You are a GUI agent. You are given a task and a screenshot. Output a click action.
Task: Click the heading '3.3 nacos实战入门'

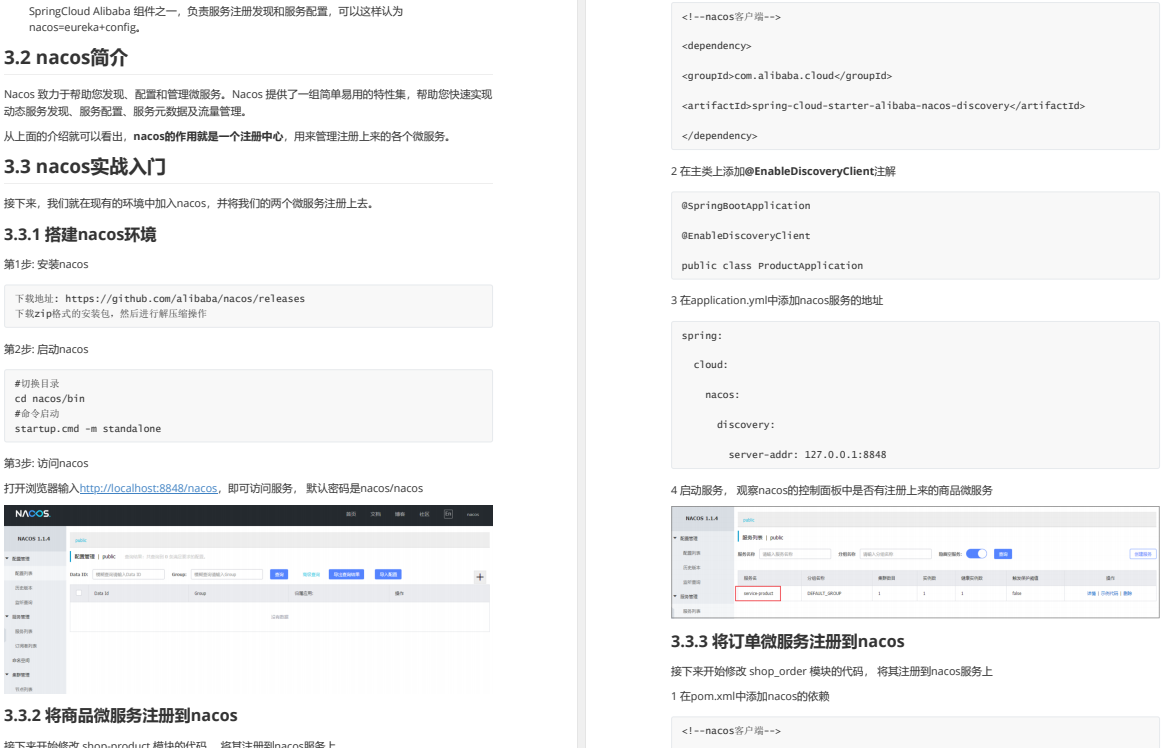click(x=85, y=166)
